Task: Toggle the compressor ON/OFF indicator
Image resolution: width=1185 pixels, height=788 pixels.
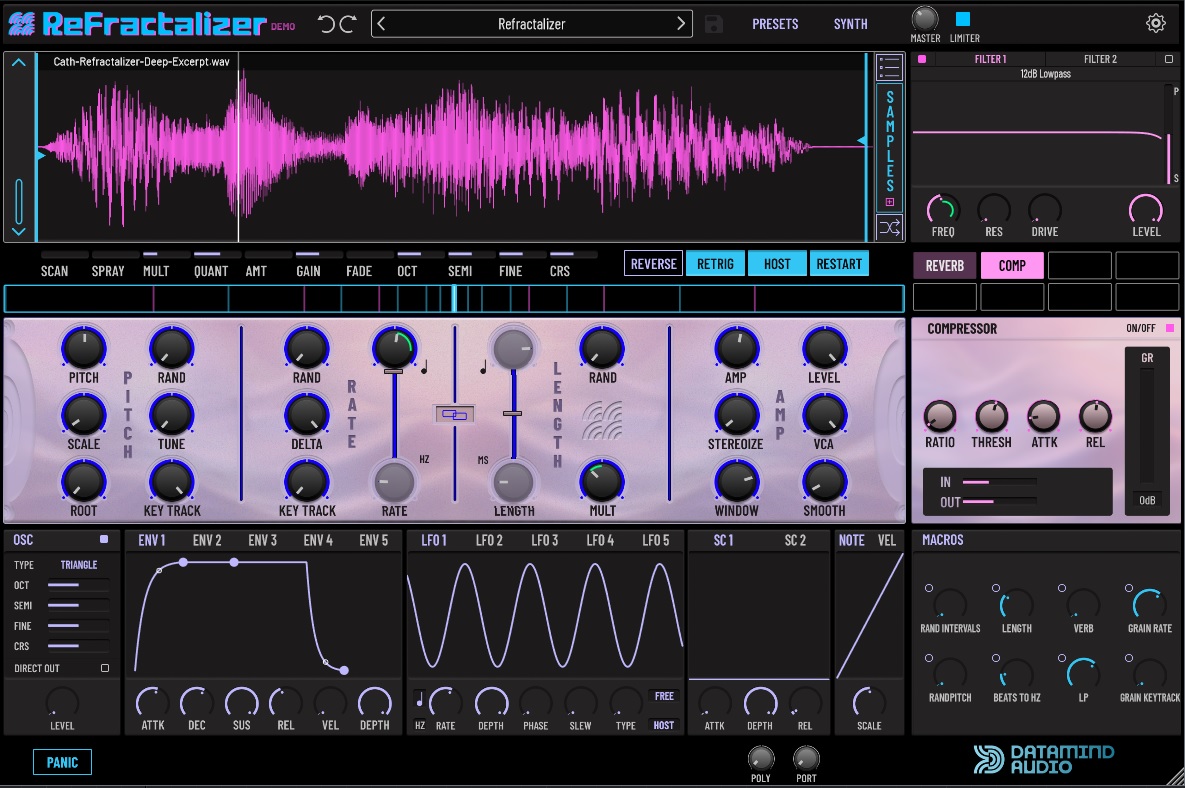Action: [1170, 328]
